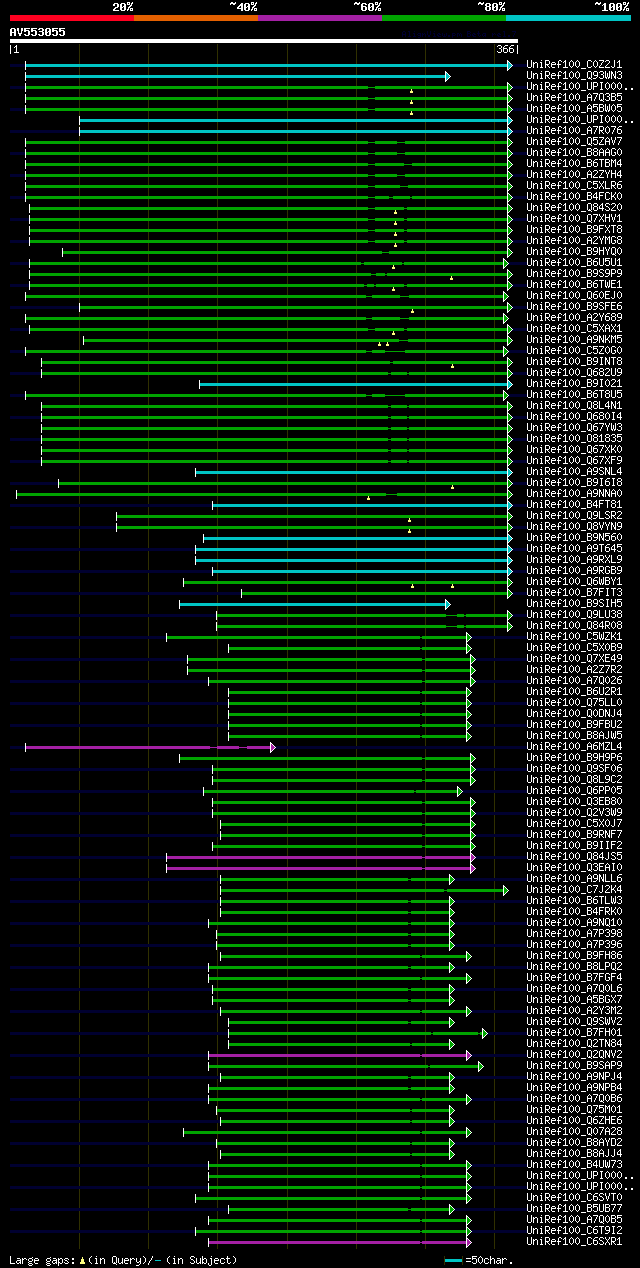Click the white query sequence bar

pyautogui.click(x=263, y=41)
